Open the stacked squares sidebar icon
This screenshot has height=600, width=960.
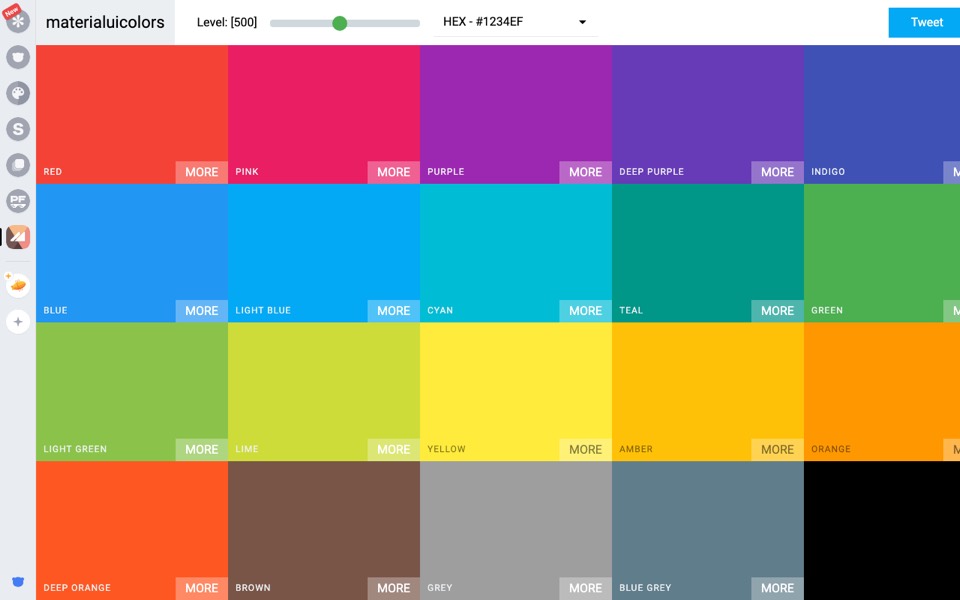[18, 165]
